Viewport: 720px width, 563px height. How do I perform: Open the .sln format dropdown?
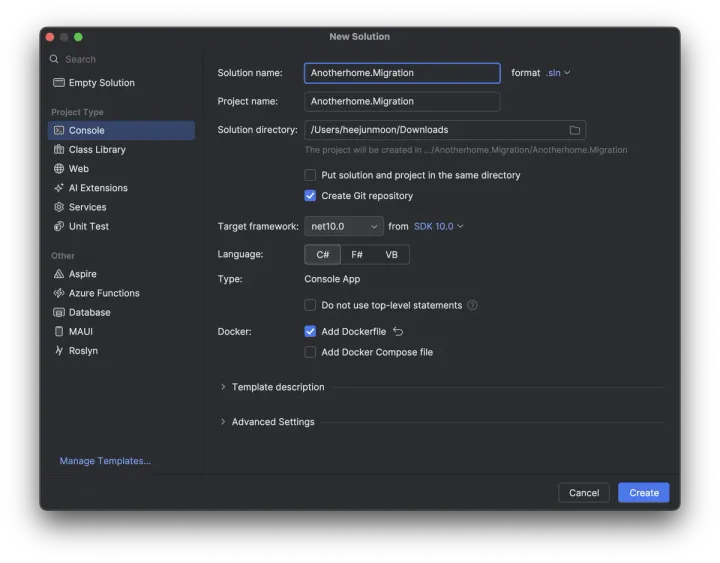click(558, 73)
